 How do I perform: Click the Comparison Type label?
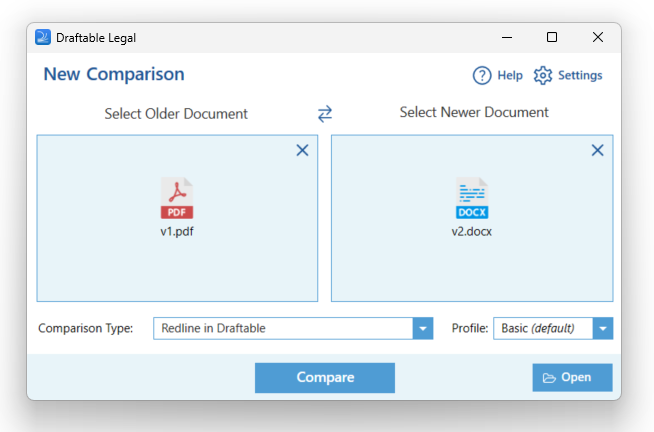point(86,328)
